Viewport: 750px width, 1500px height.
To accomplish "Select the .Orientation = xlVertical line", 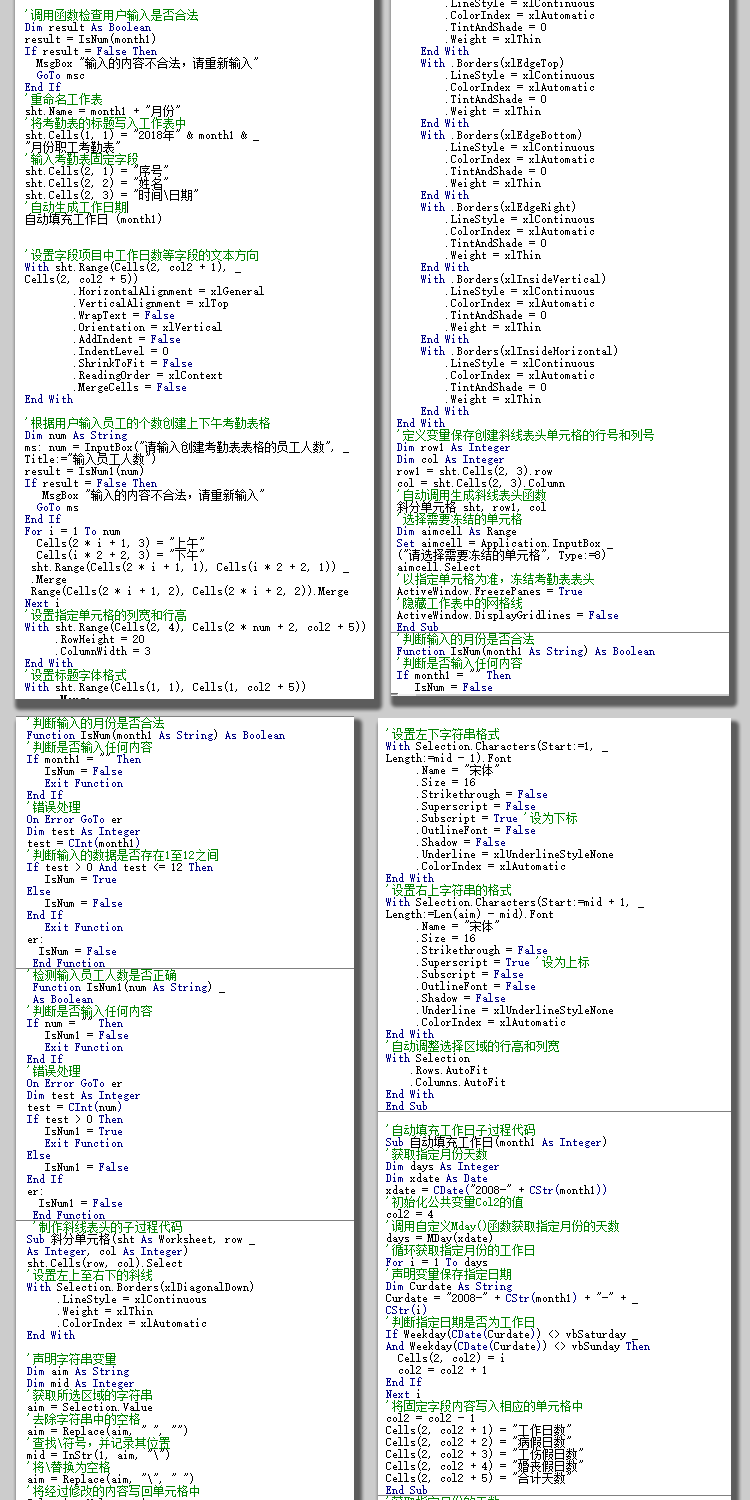I will (x=149, y=327).
